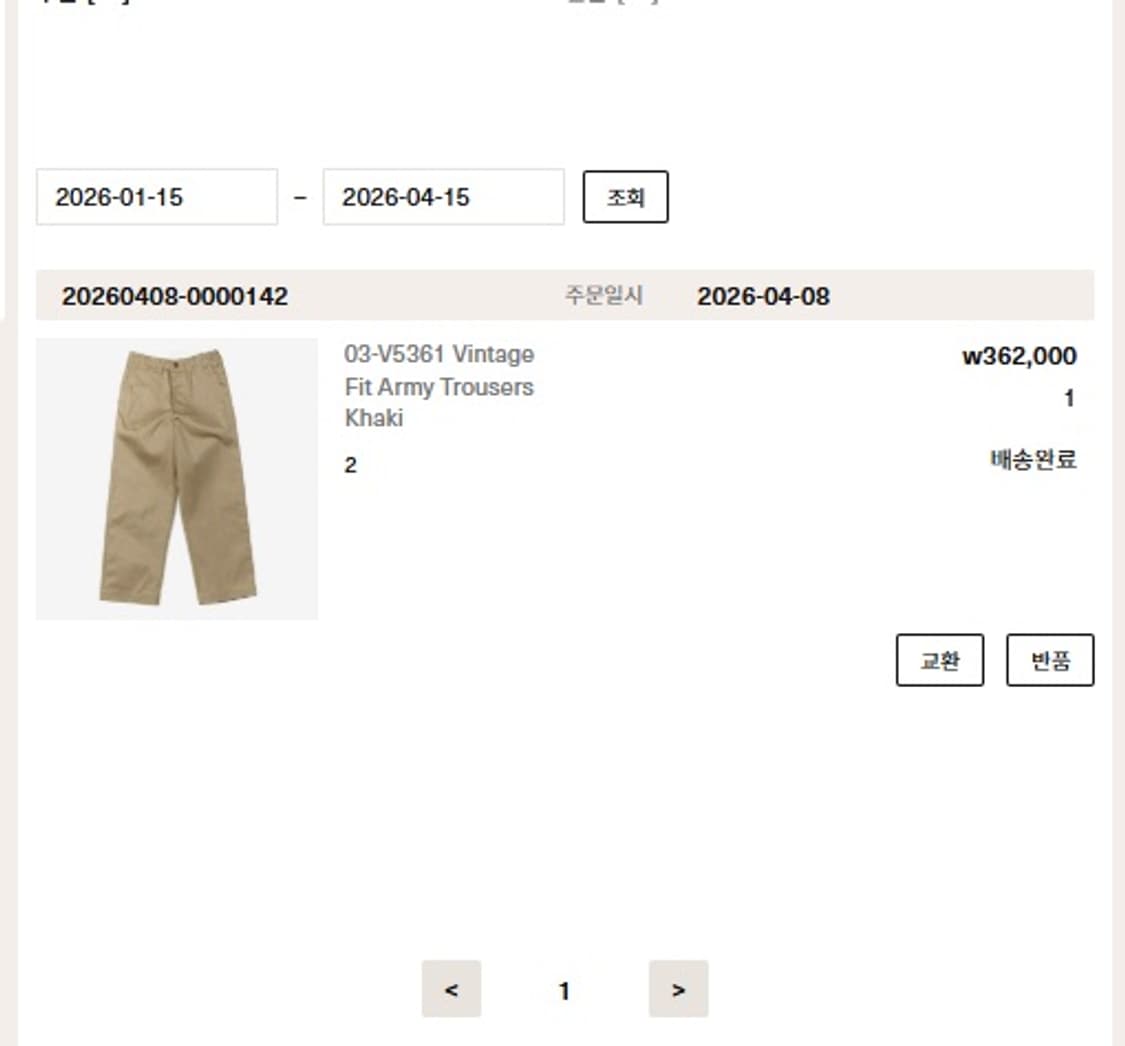
Task: Click the 조회 search button
Action: (626, 197)
